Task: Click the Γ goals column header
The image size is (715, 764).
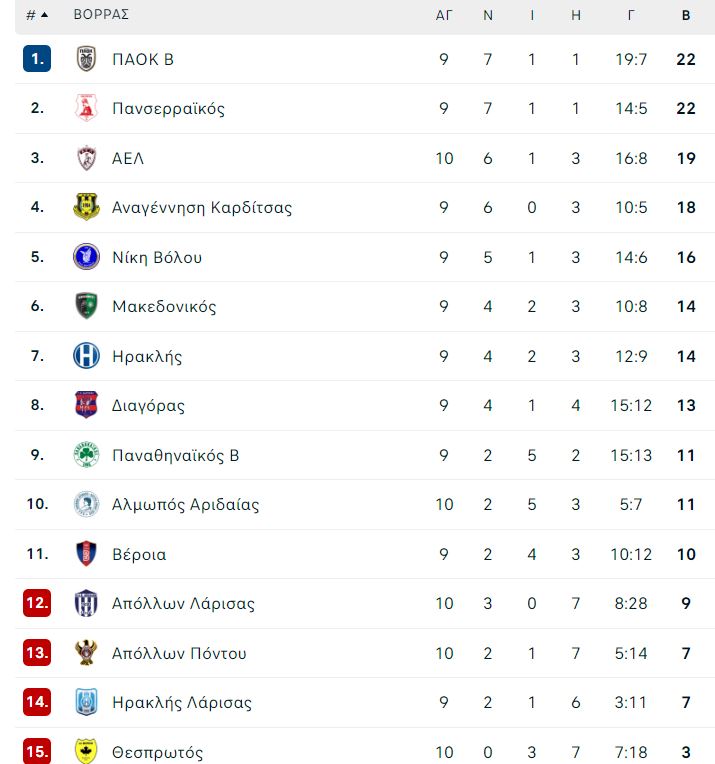Action: coord(631,16)
